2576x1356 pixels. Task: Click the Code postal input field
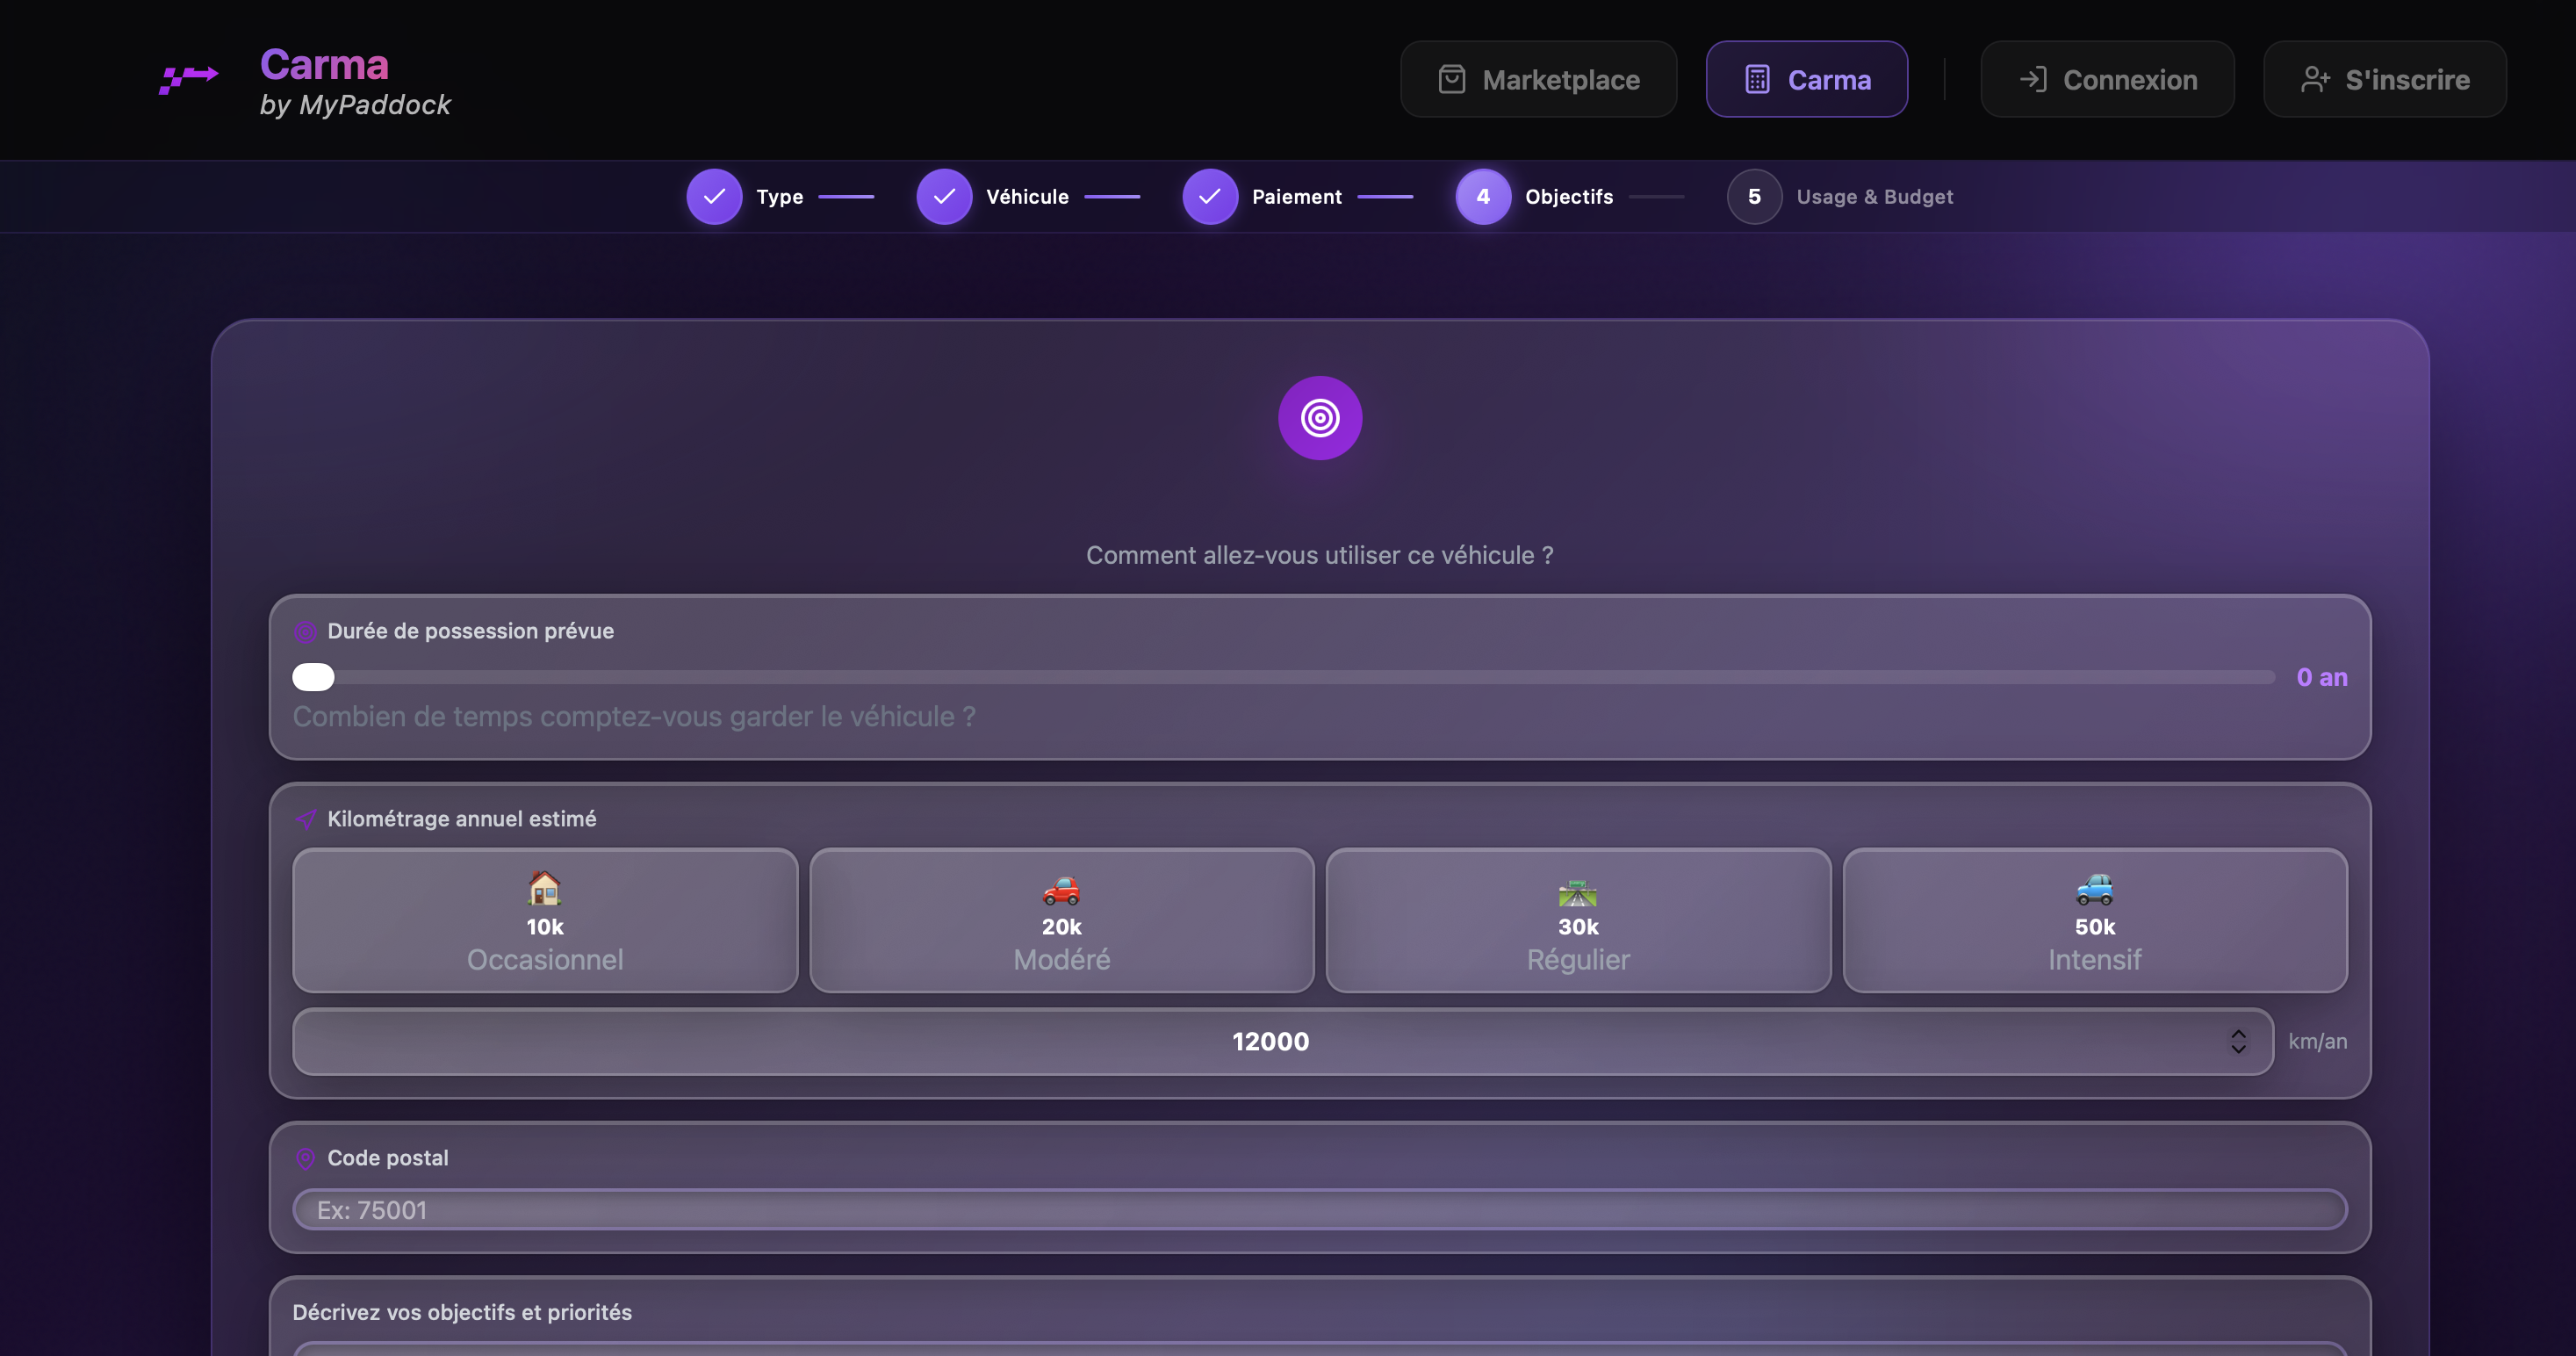[x=1320, y=1210]
